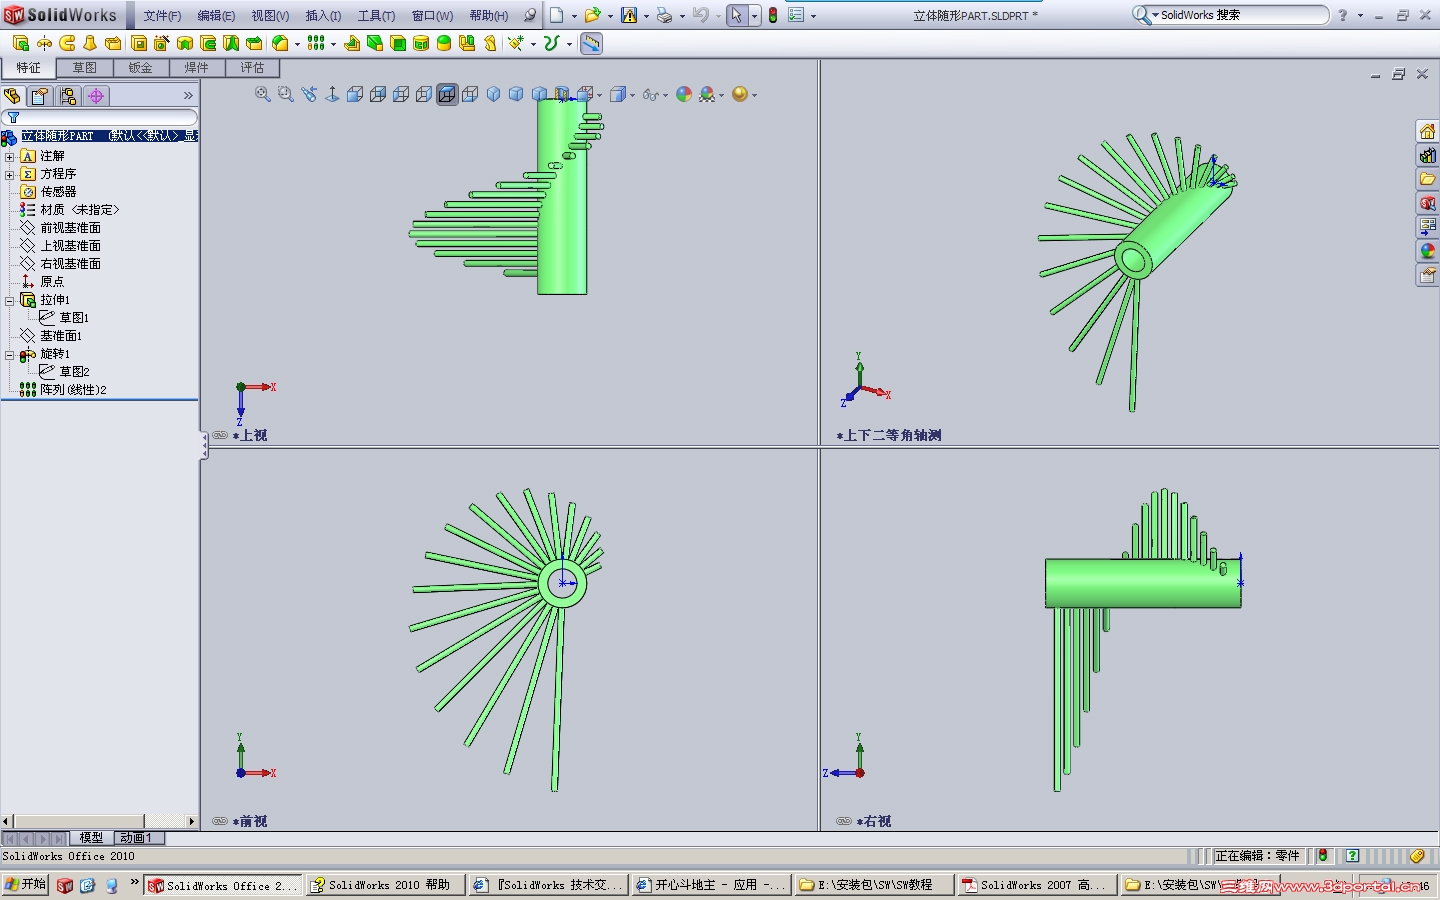
Task: Select the Linear Pattern feature tool
Action: [x=316, y=43]
